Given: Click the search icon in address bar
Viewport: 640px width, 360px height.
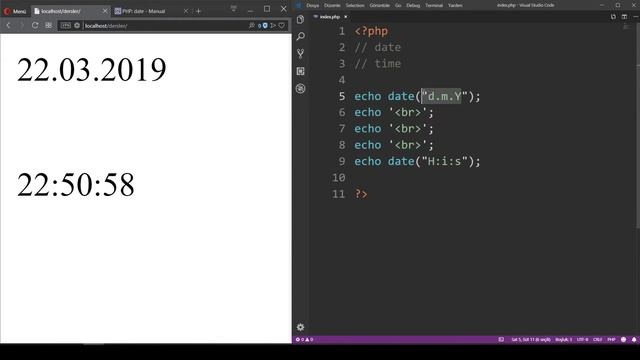Looking at the screenshot, I should (252, 25).
